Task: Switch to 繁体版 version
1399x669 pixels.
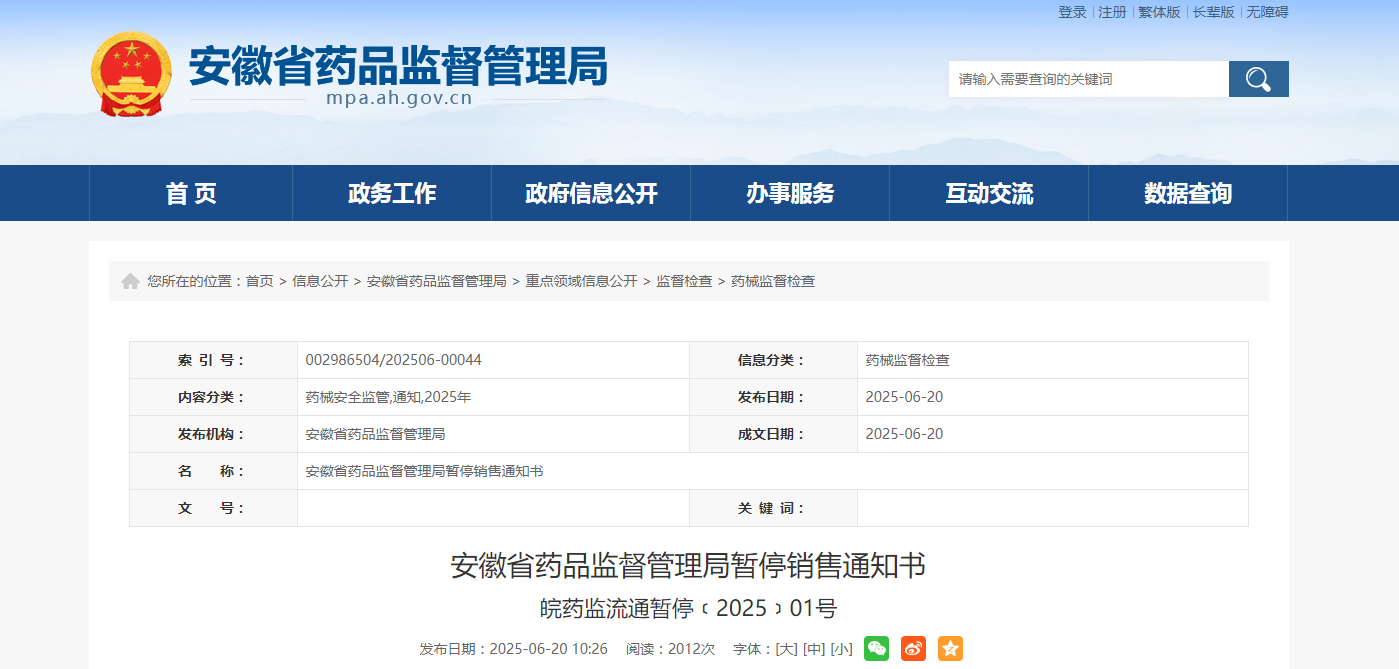Action: [x=1159, y=12]
